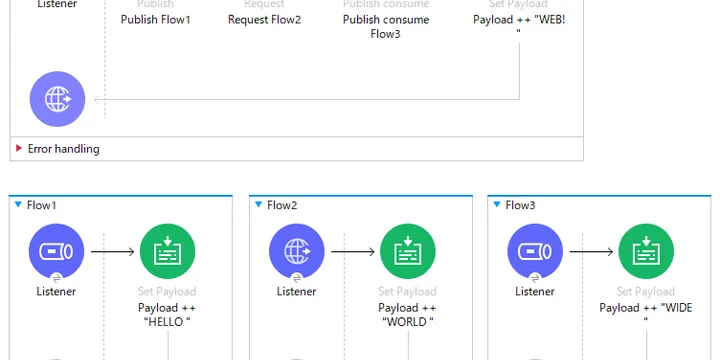Select the Set Payload icon in Flow3
Image resolution: width=720 pixels, height=360 pixels.
(x=646, y=251)
